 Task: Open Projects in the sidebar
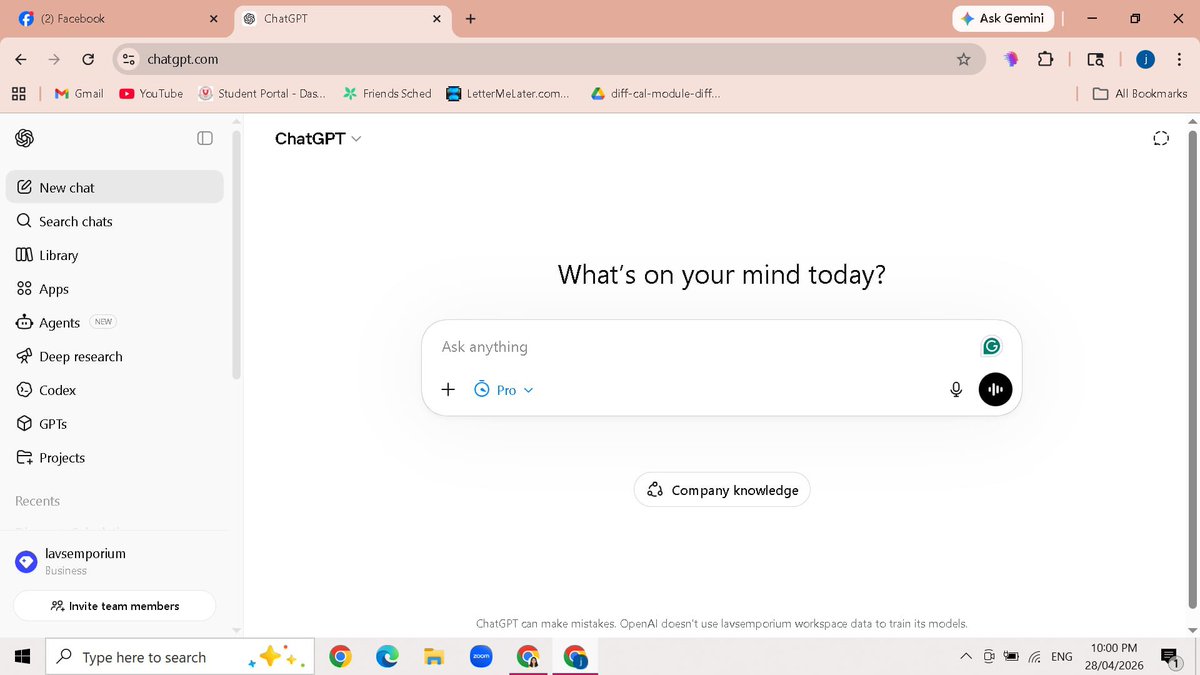click(x=115, y=457)
